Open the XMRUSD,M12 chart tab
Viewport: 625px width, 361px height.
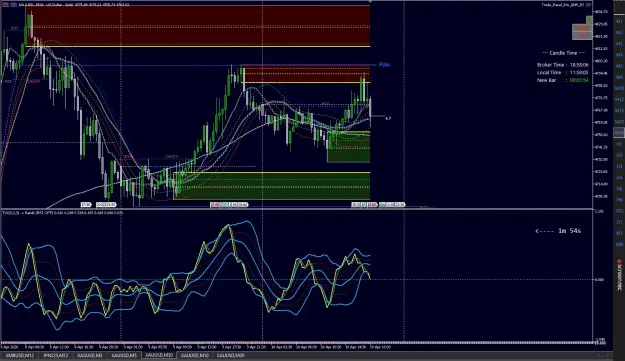[x=20, y=355]
